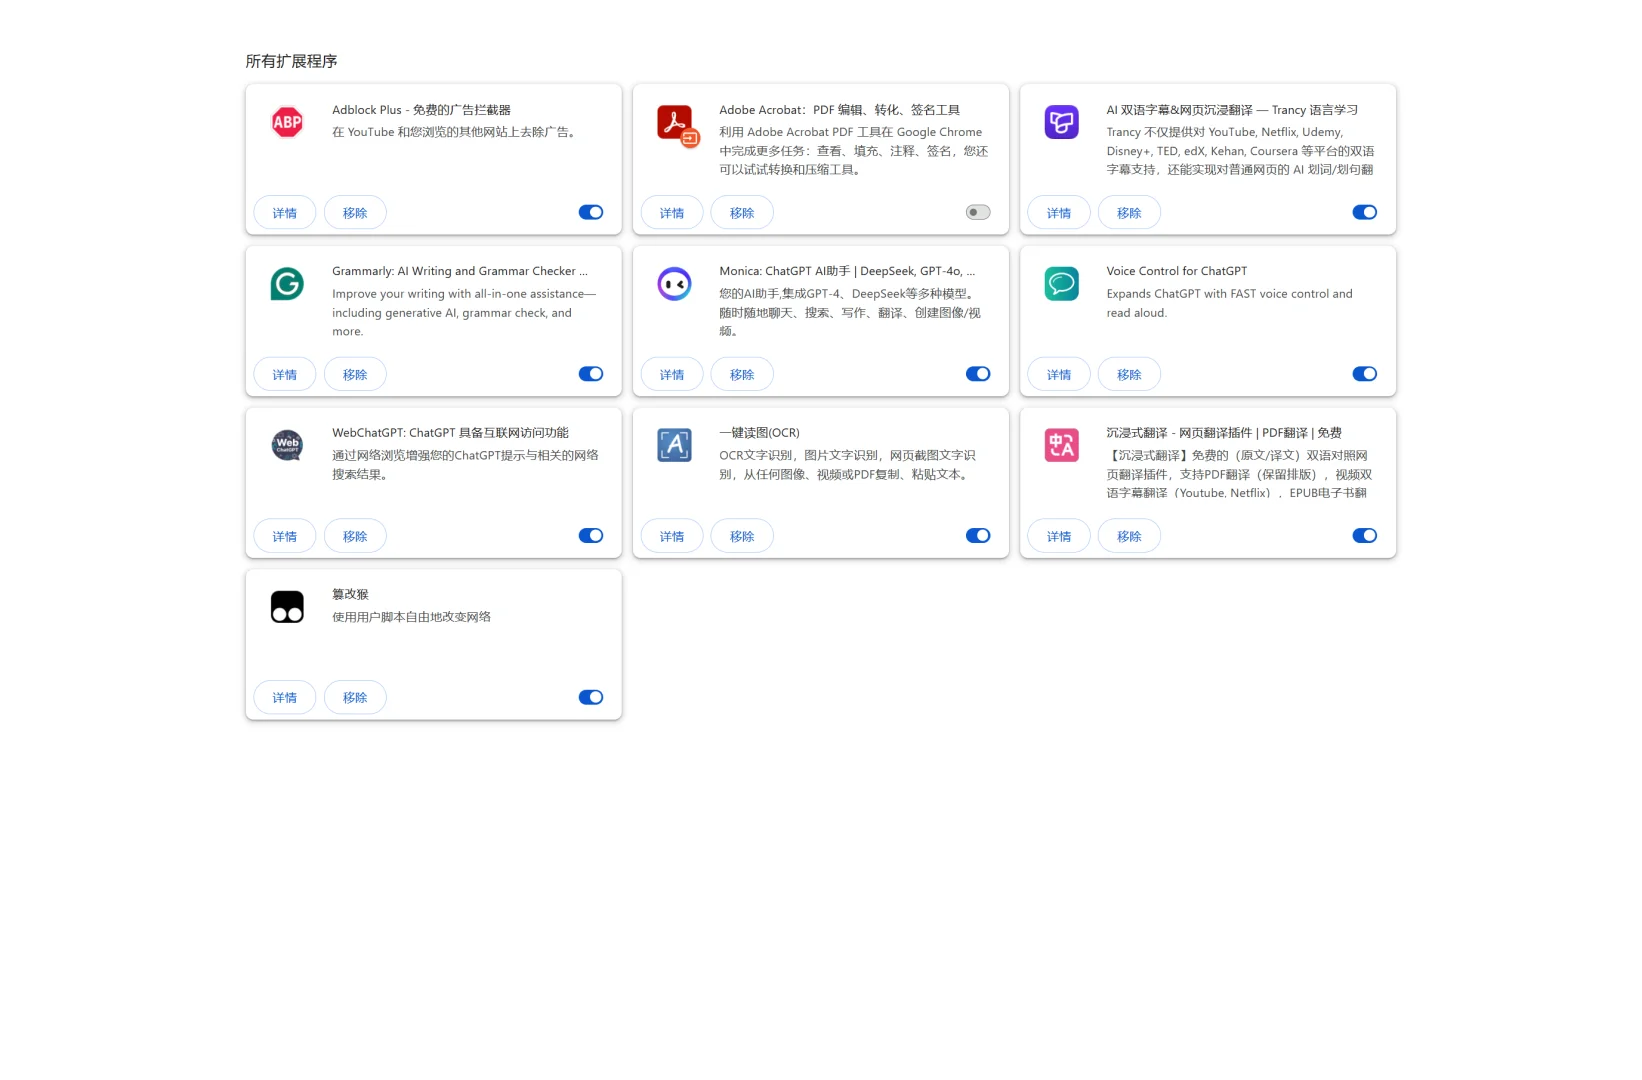Disable the 一键读图(OCR) toggle
Viewport: 1642px width, 1080px height.
point(978,536)
